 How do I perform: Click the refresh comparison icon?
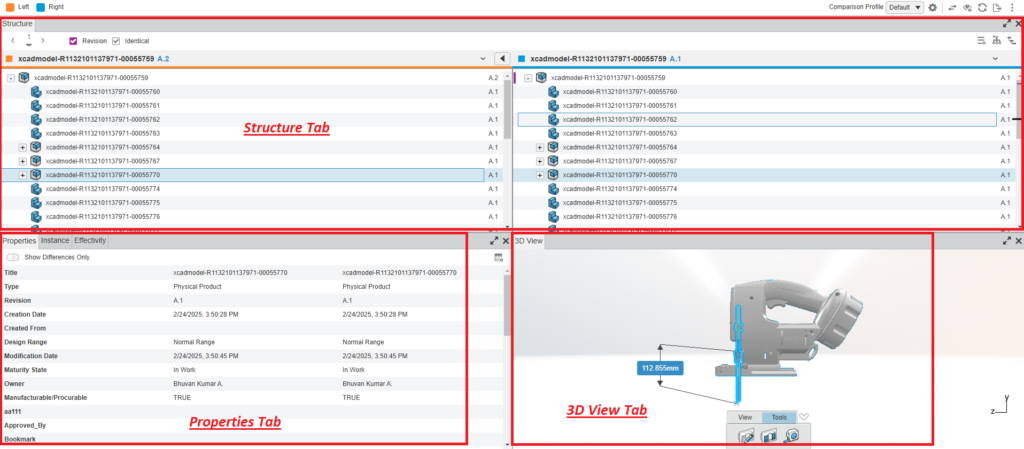tap(982, 7)
